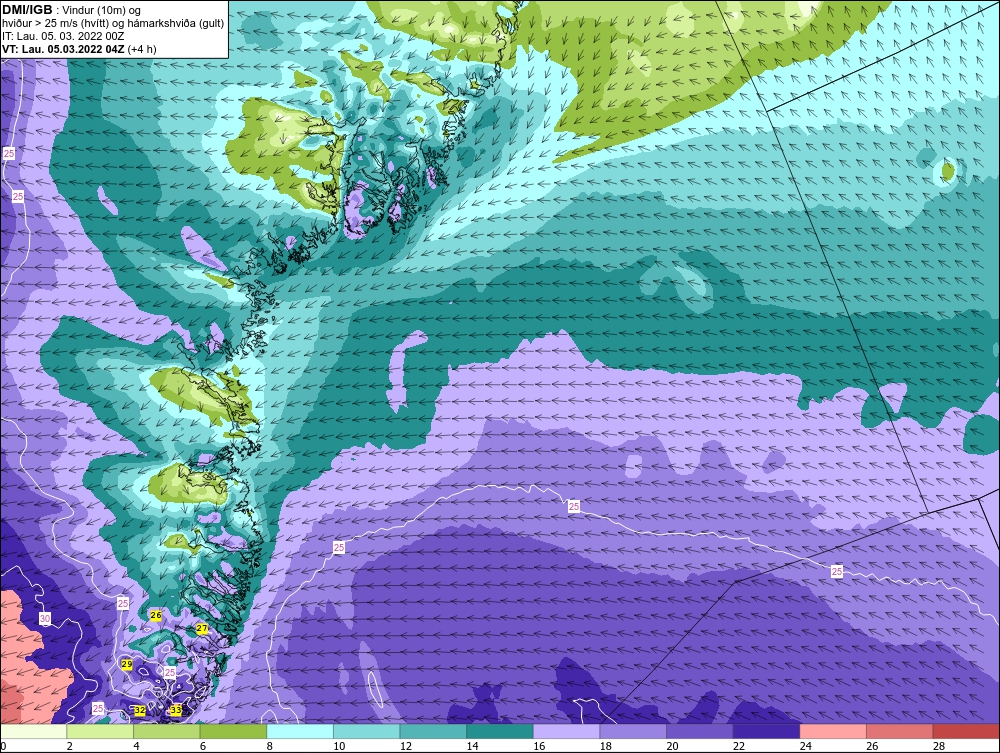Viewport: 1000px width, 753px height.
Task: Pick the 20–22 m/s darker purple legend swatch
Action: (x=700, y=731)
